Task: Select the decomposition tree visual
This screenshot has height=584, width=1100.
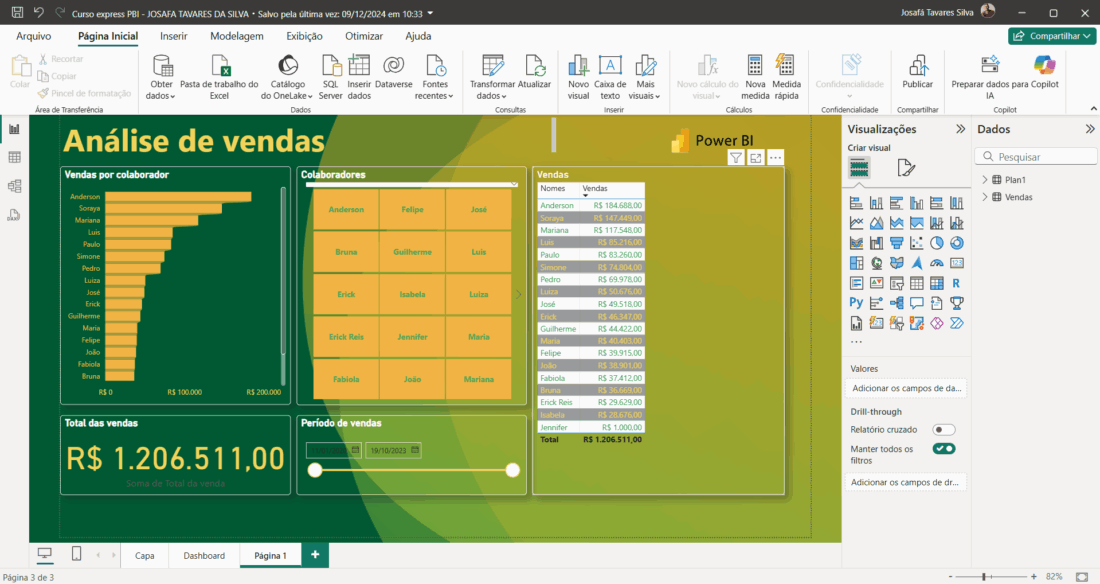Action: 897,303
